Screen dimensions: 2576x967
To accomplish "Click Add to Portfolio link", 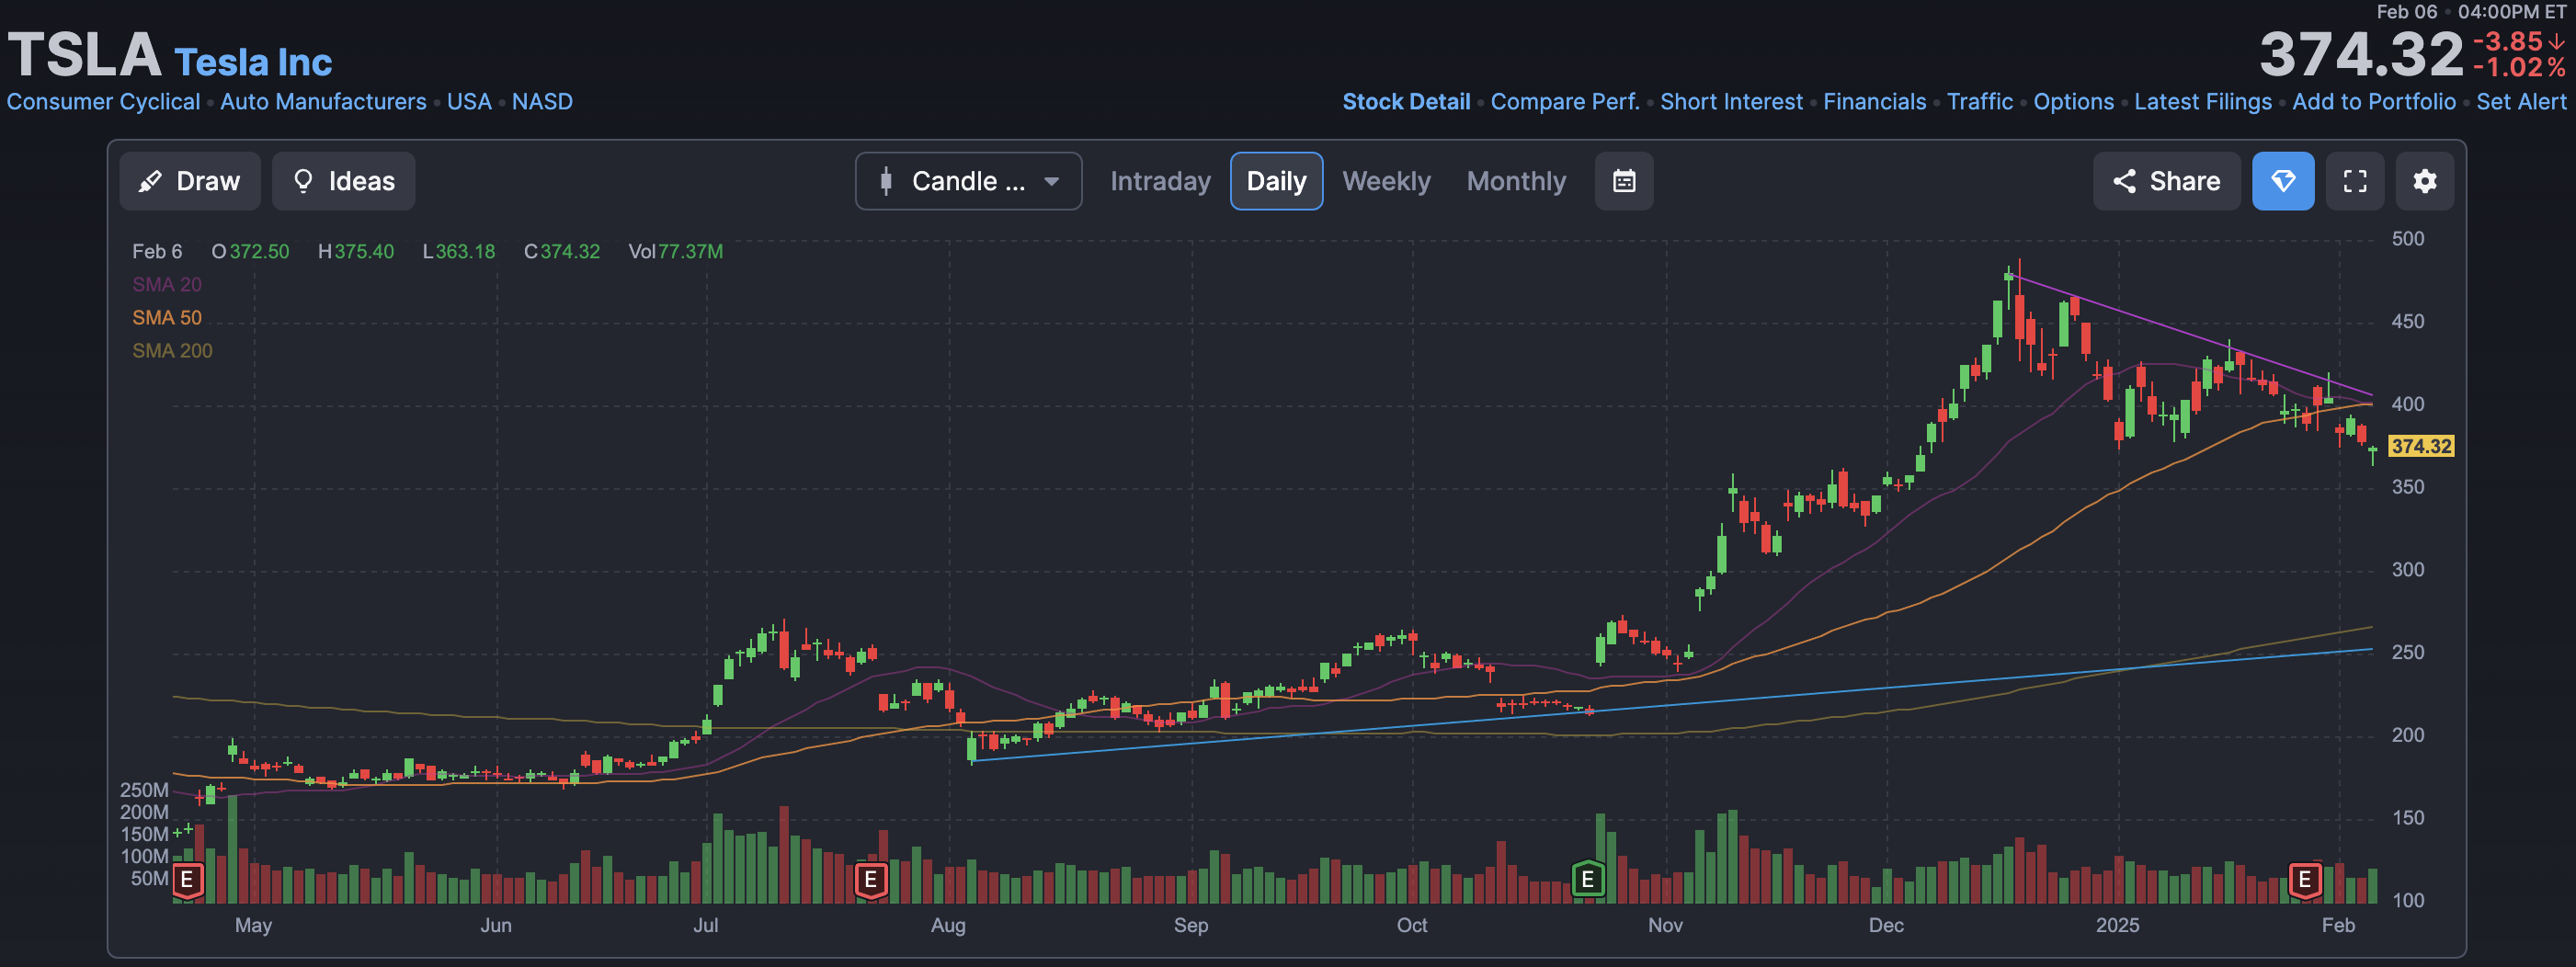I will coord(2374,102).
